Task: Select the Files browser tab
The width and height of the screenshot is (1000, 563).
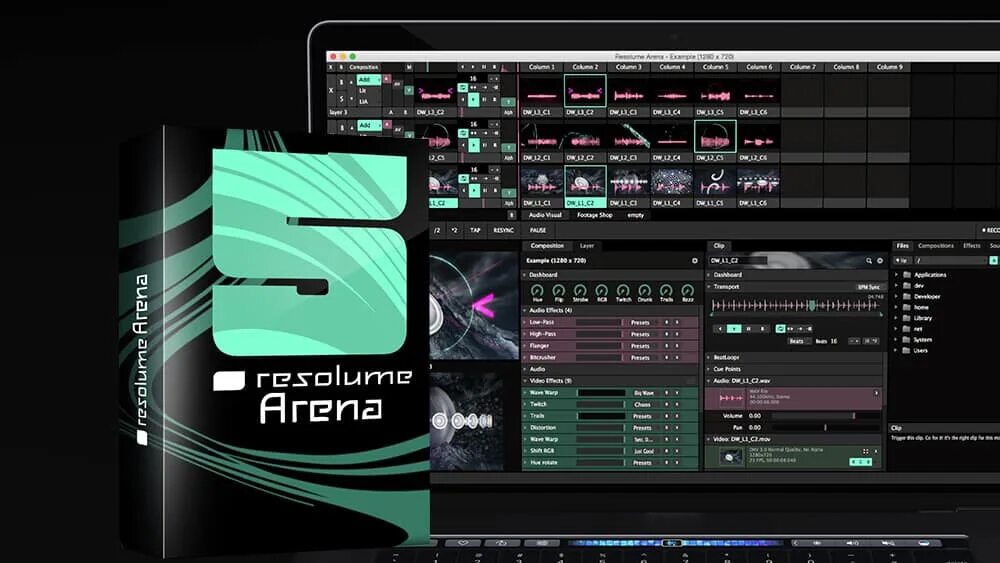Action: [x=902, y=246]
